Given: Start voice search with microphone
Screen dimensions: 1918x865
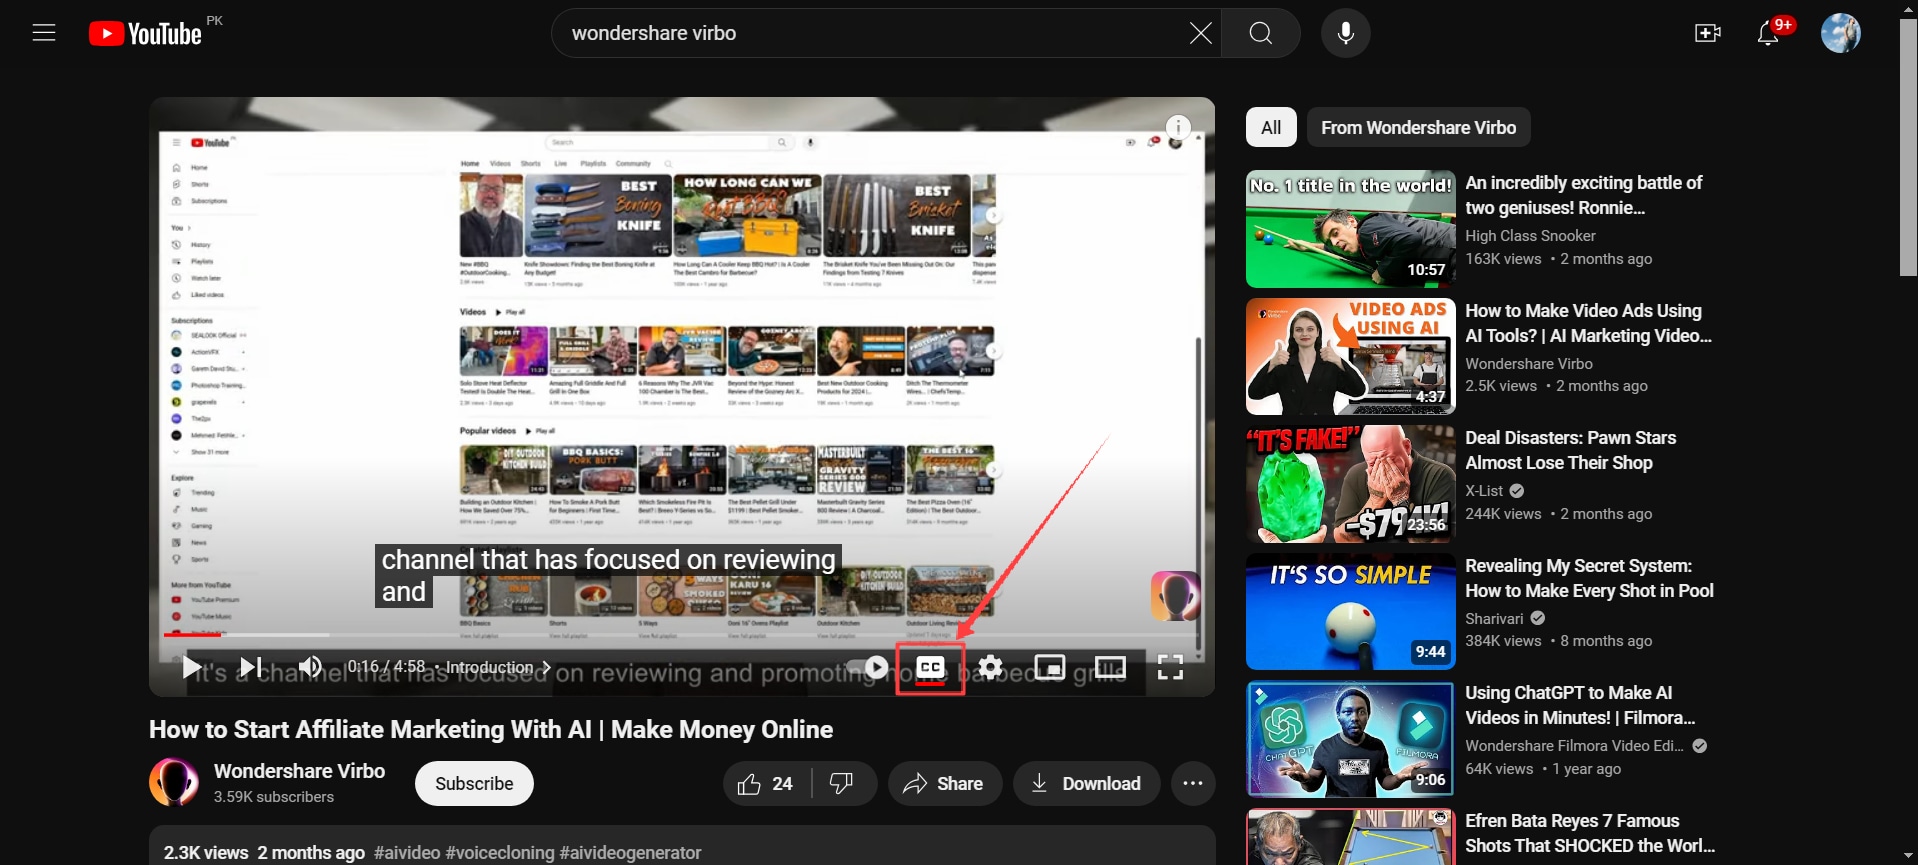Looking at the screenshot, I should coord(1346,33).
